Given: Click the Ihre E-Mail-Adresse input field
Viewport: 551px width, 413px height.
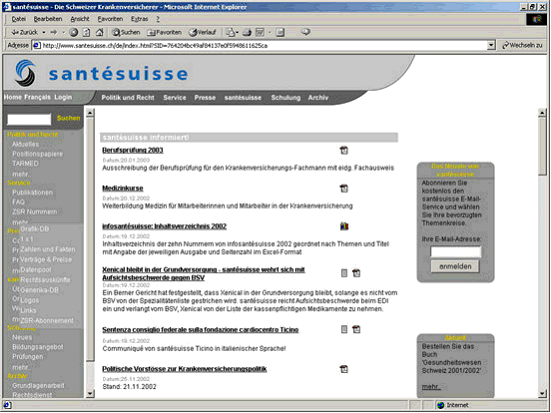Looking at the screenshot, I should coord(455,252).
